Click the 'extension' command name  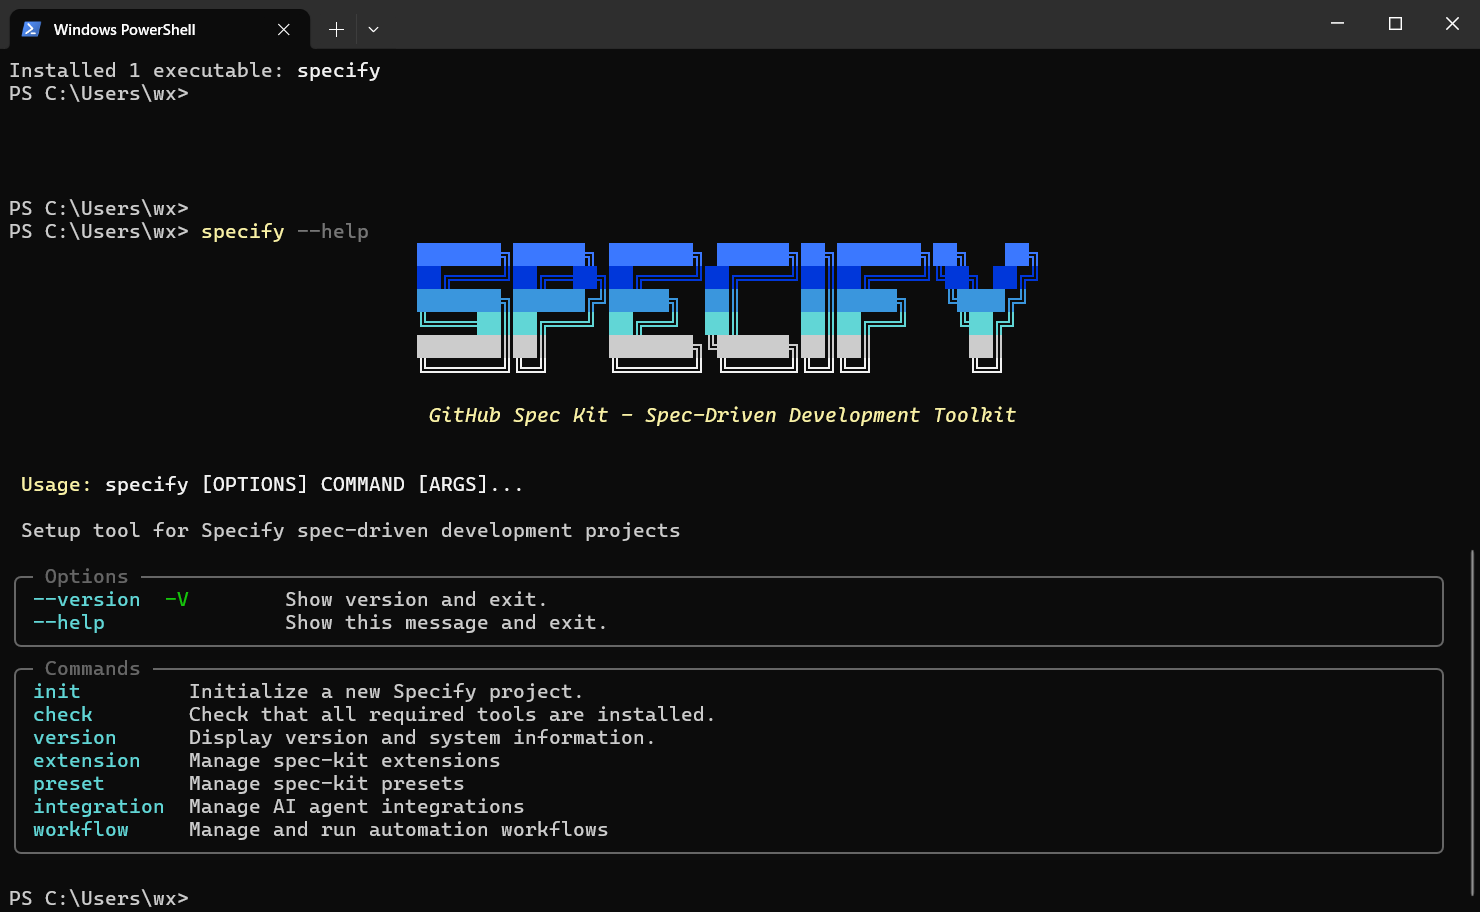[x=86, y=760]
